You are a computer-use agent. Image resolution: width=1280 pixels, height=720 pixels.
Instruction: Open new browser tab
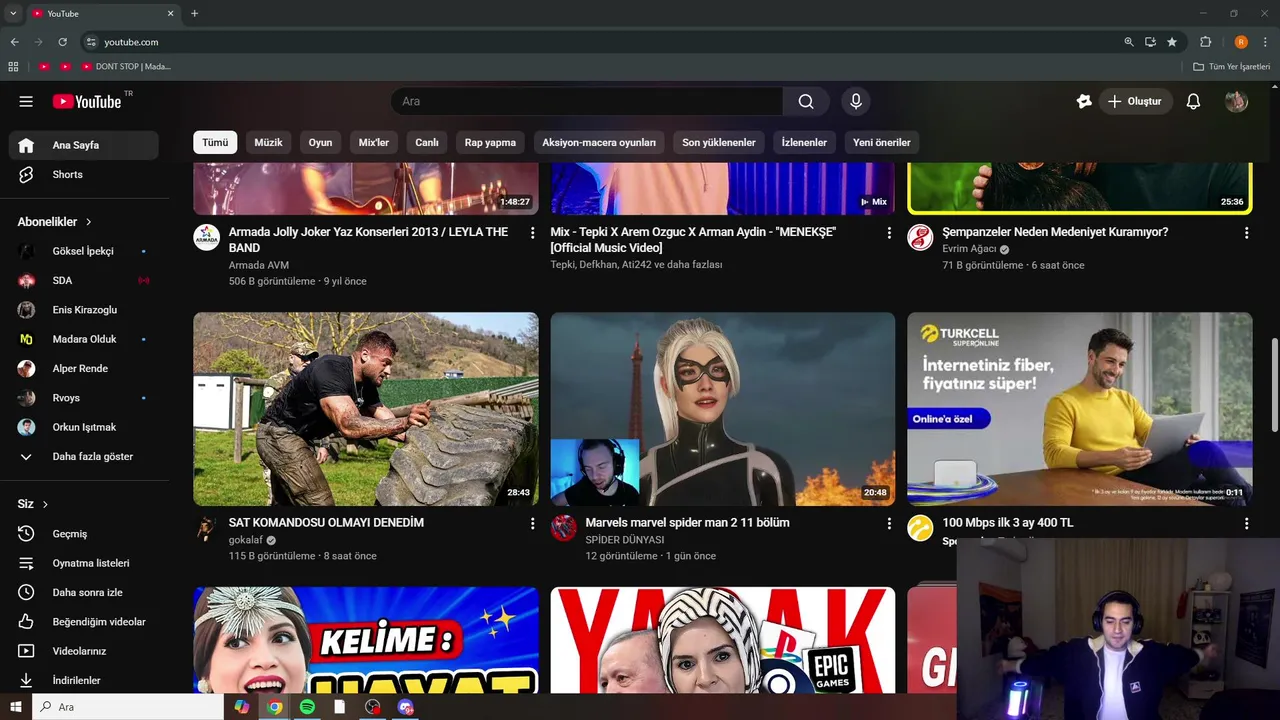(x=194, y=13)
